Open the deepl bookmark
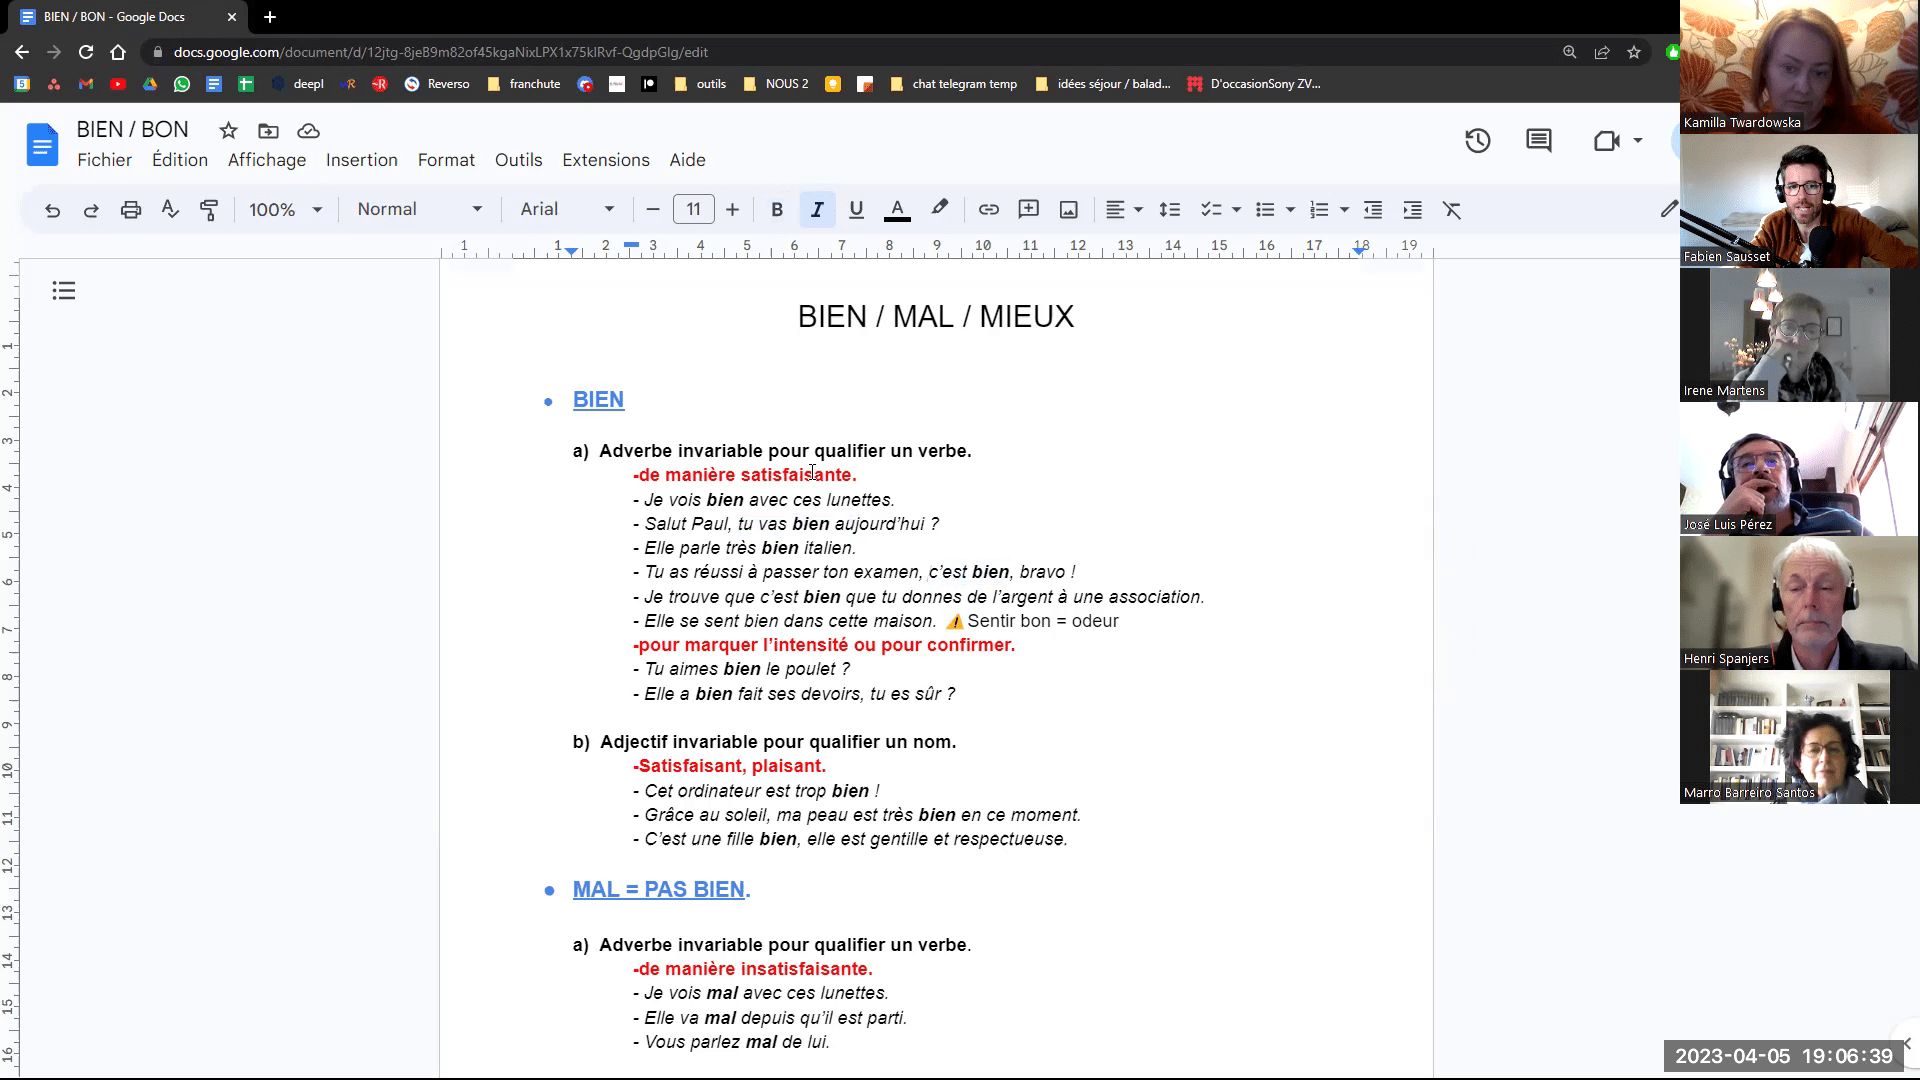 click(298, 84)
